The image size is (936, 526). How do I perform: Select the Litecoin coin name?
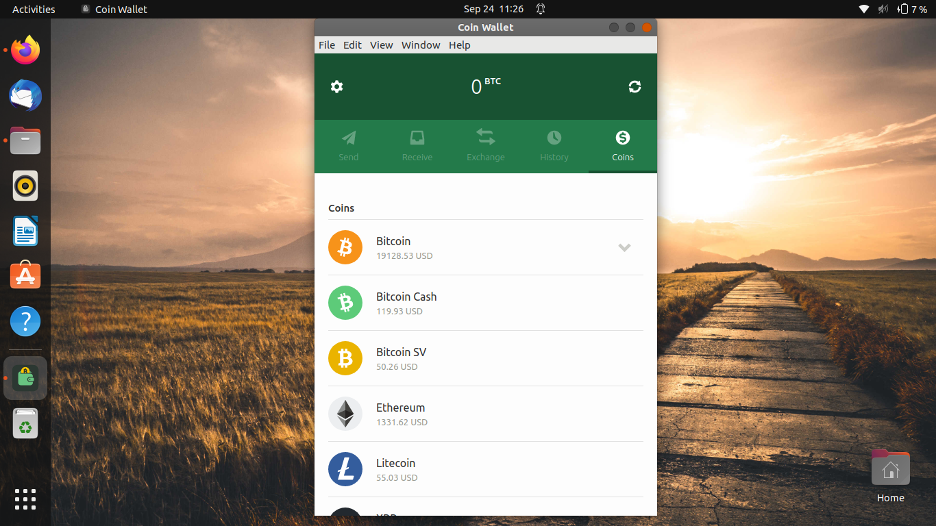pyautogui.click(x=396, y=463)
